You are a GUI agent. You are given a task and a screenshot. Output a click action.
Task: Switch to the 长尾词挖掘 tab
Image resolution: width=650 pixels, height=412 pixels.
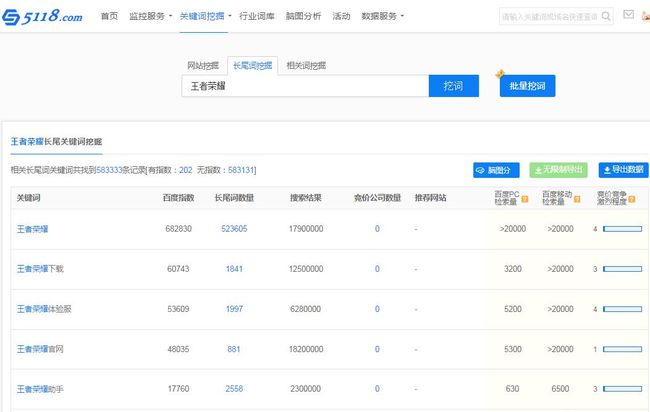tap(252, 65)
